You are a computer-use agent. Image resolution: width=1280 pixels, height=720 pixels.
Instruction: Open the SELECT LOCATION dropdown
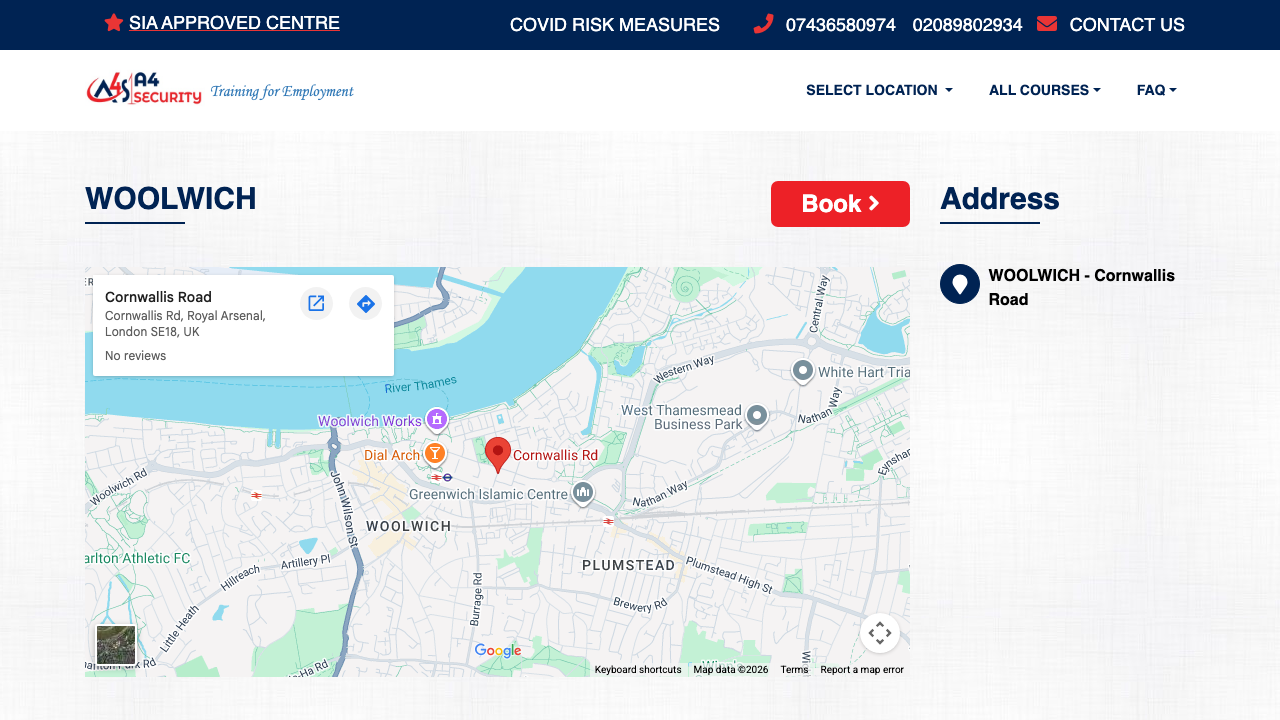878,90
